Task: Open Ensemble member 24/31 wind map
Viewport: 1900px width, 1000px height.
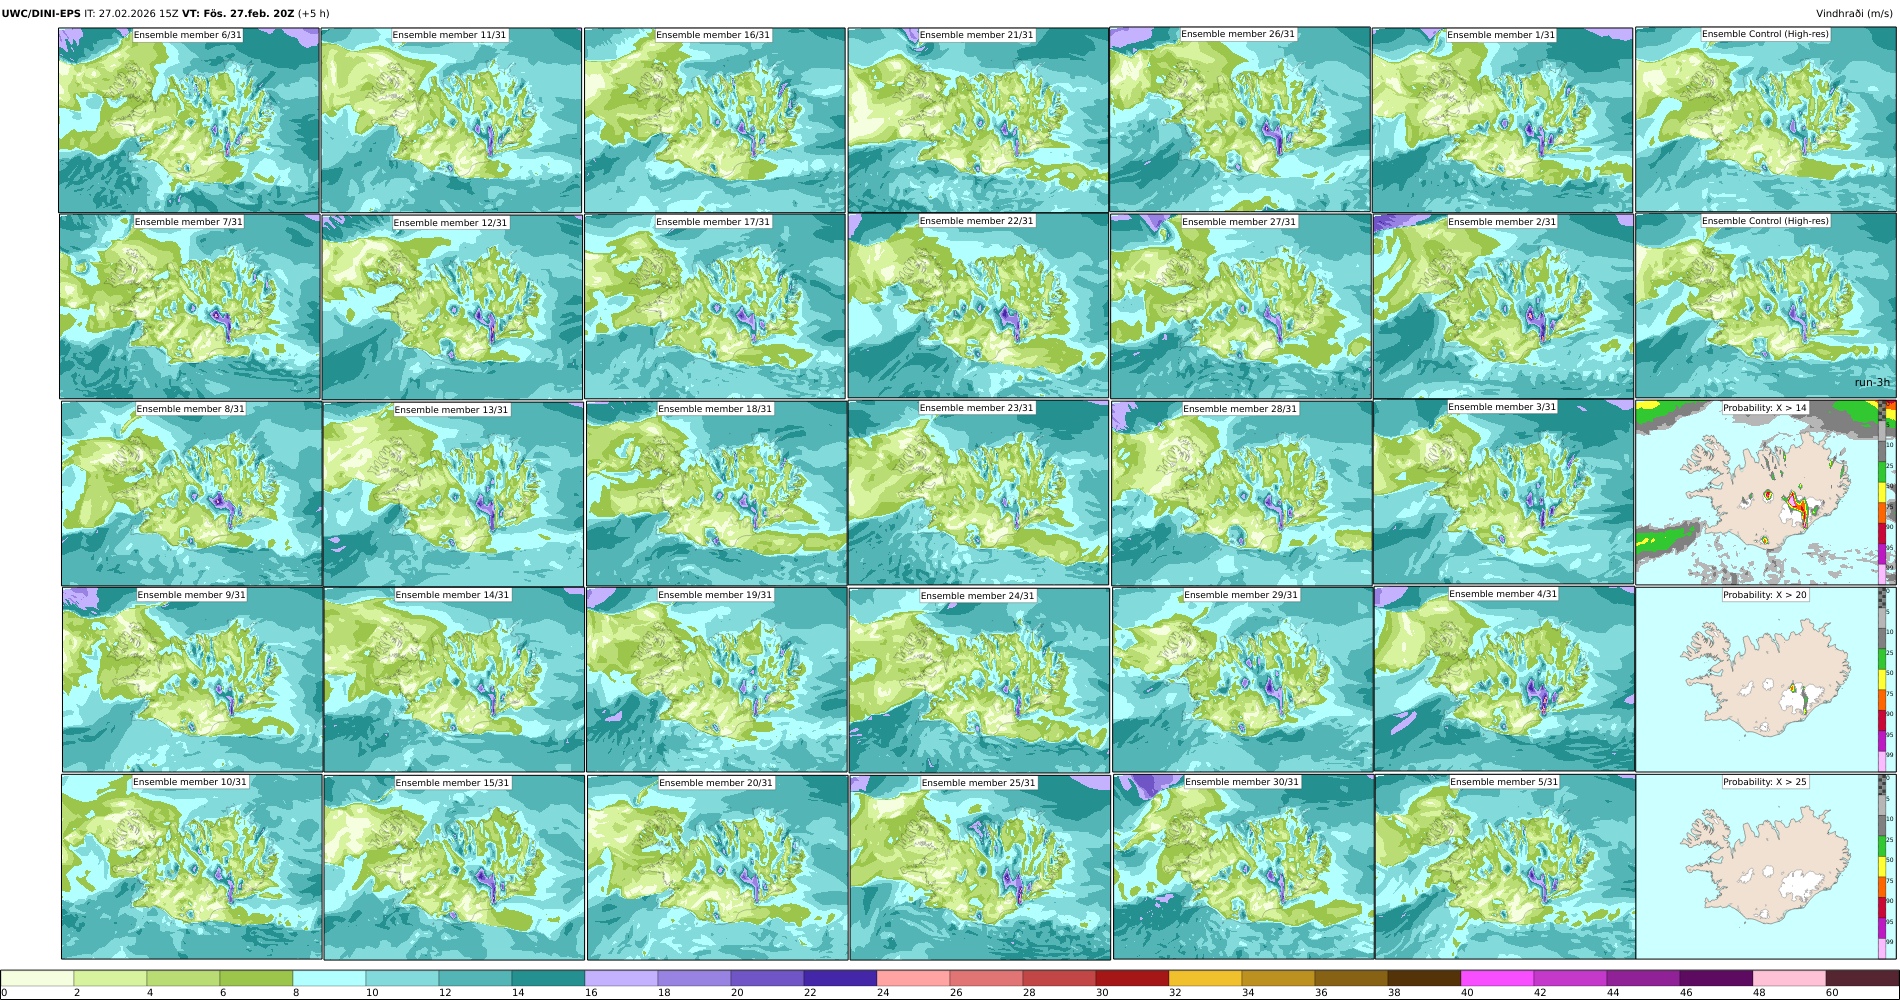Action: (980, 680)
